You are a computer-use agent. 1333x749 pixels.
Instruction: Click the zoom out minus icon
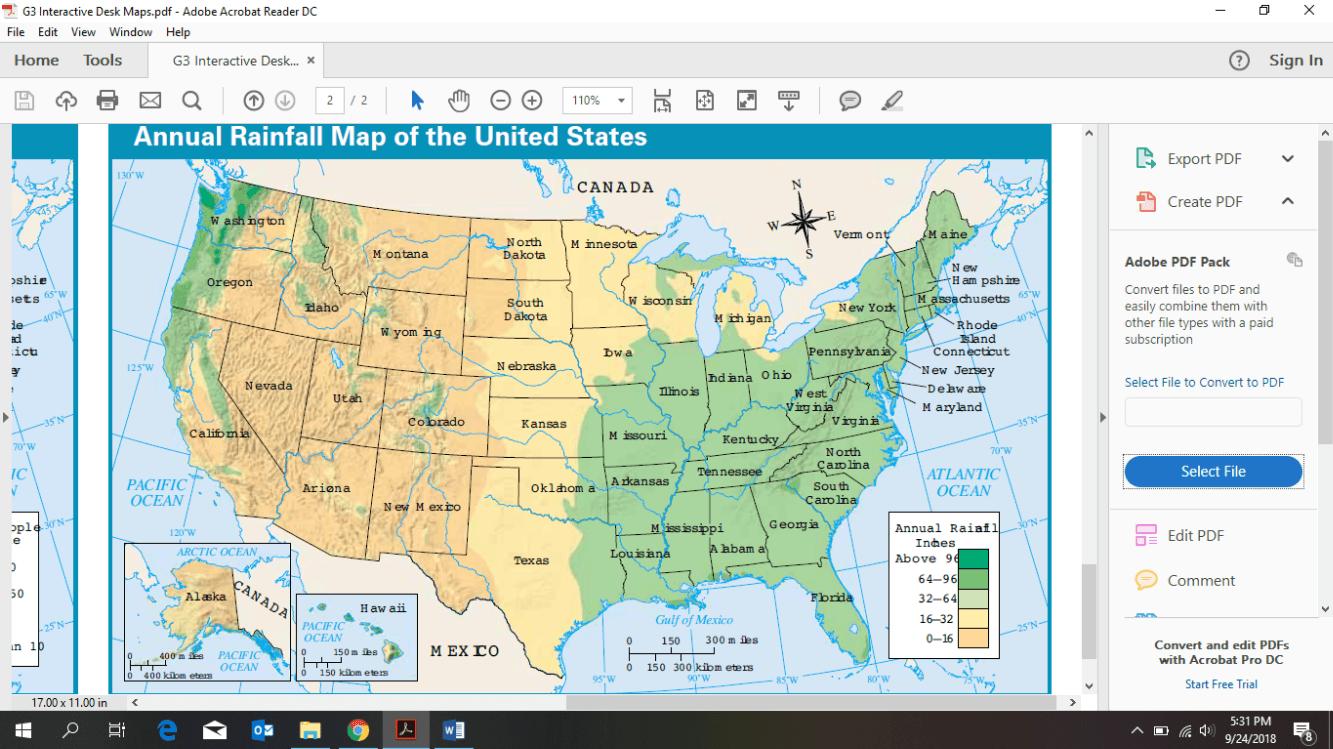[x=500, y=100]
